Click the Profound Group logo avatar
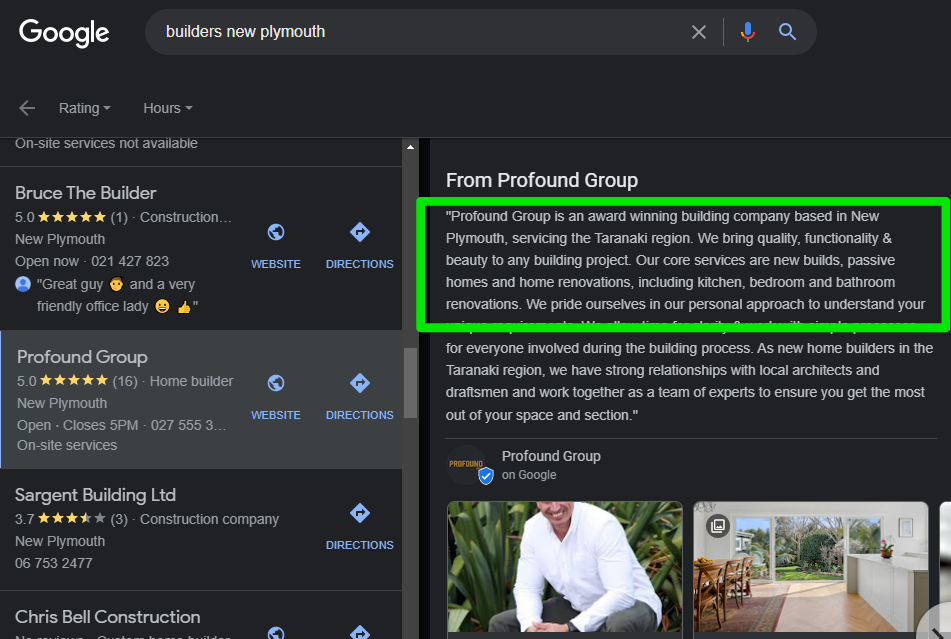This screenshot has width=951, height=639. coord(466,465)
